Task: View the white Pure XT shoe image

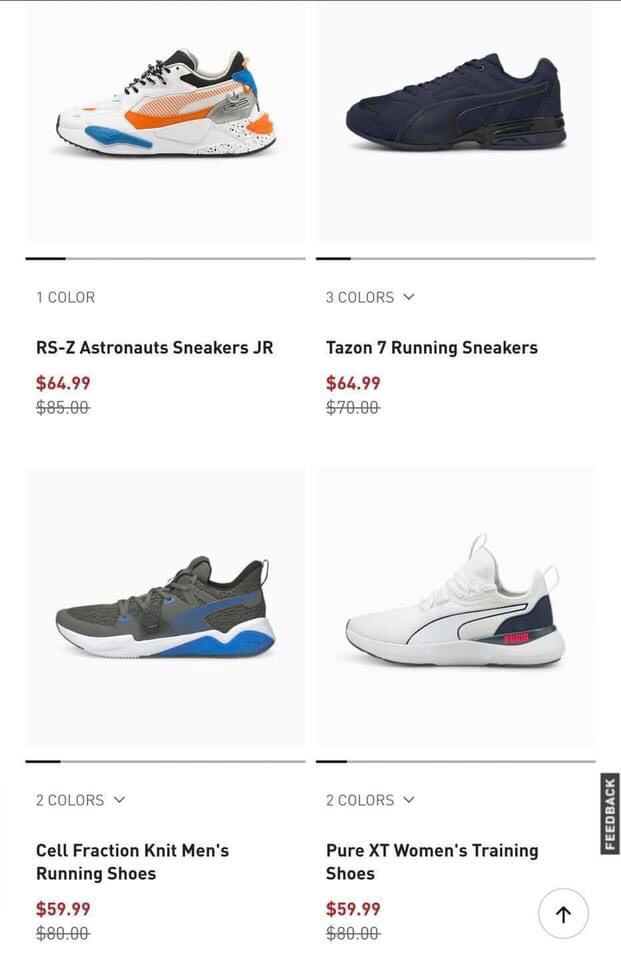Action: pyautogui.click(x=455, y=607)
